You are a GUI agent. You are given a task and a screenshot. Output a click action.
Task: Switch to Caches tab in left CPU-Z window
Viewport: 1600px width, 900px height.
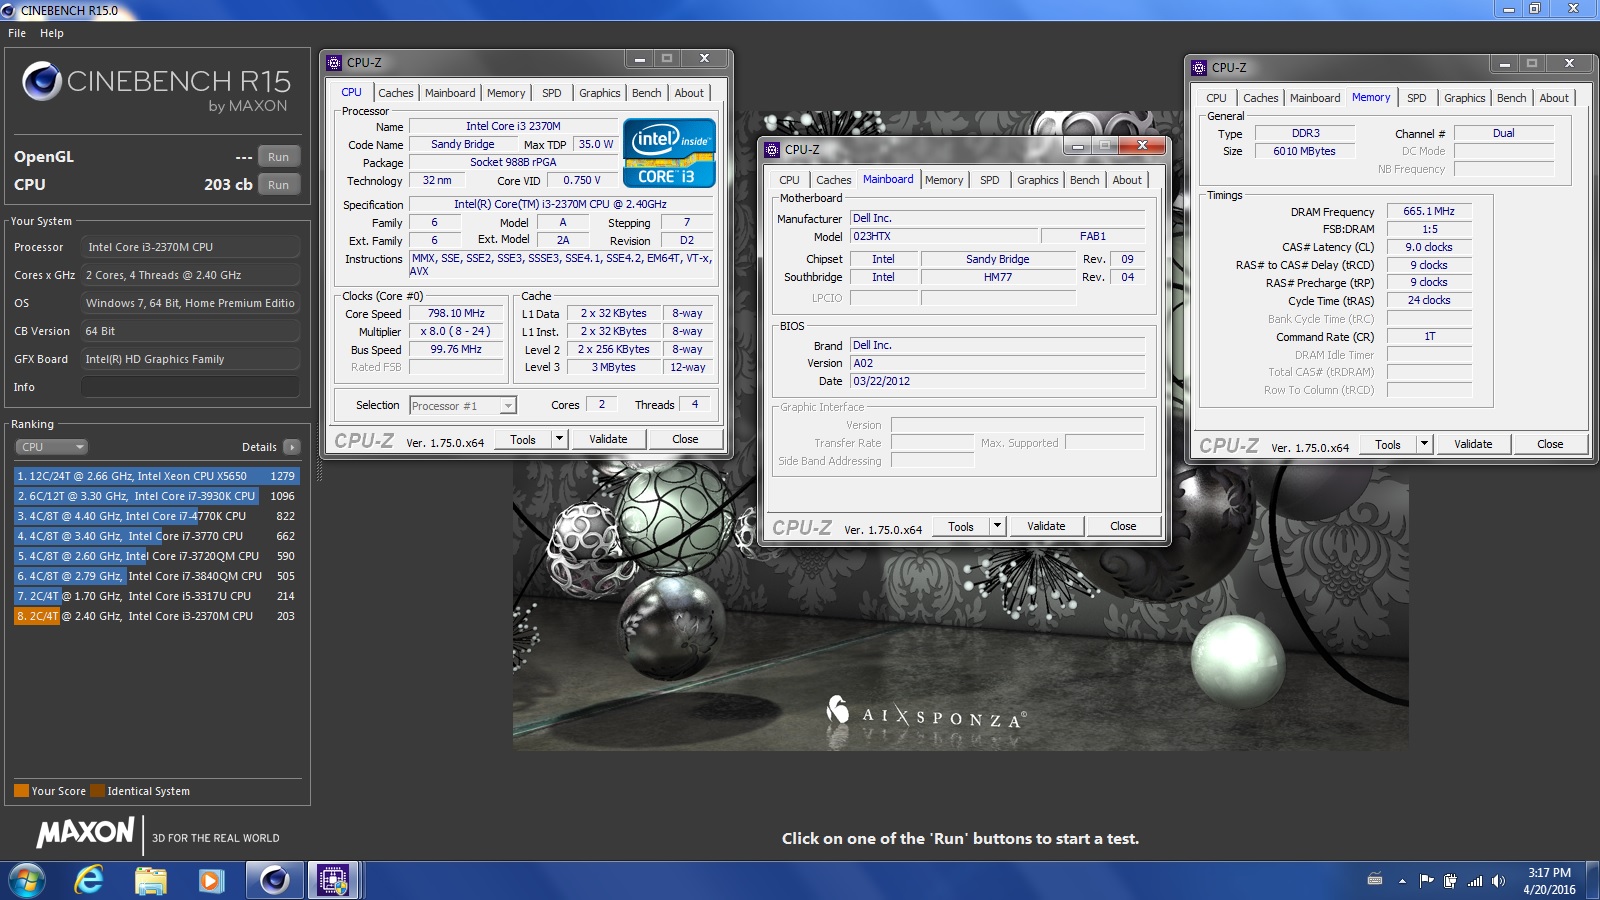[396, 93]
